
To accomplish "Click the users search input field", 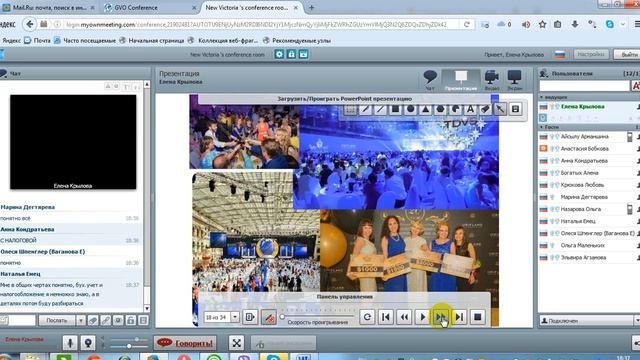I will [x=584, y=86].
